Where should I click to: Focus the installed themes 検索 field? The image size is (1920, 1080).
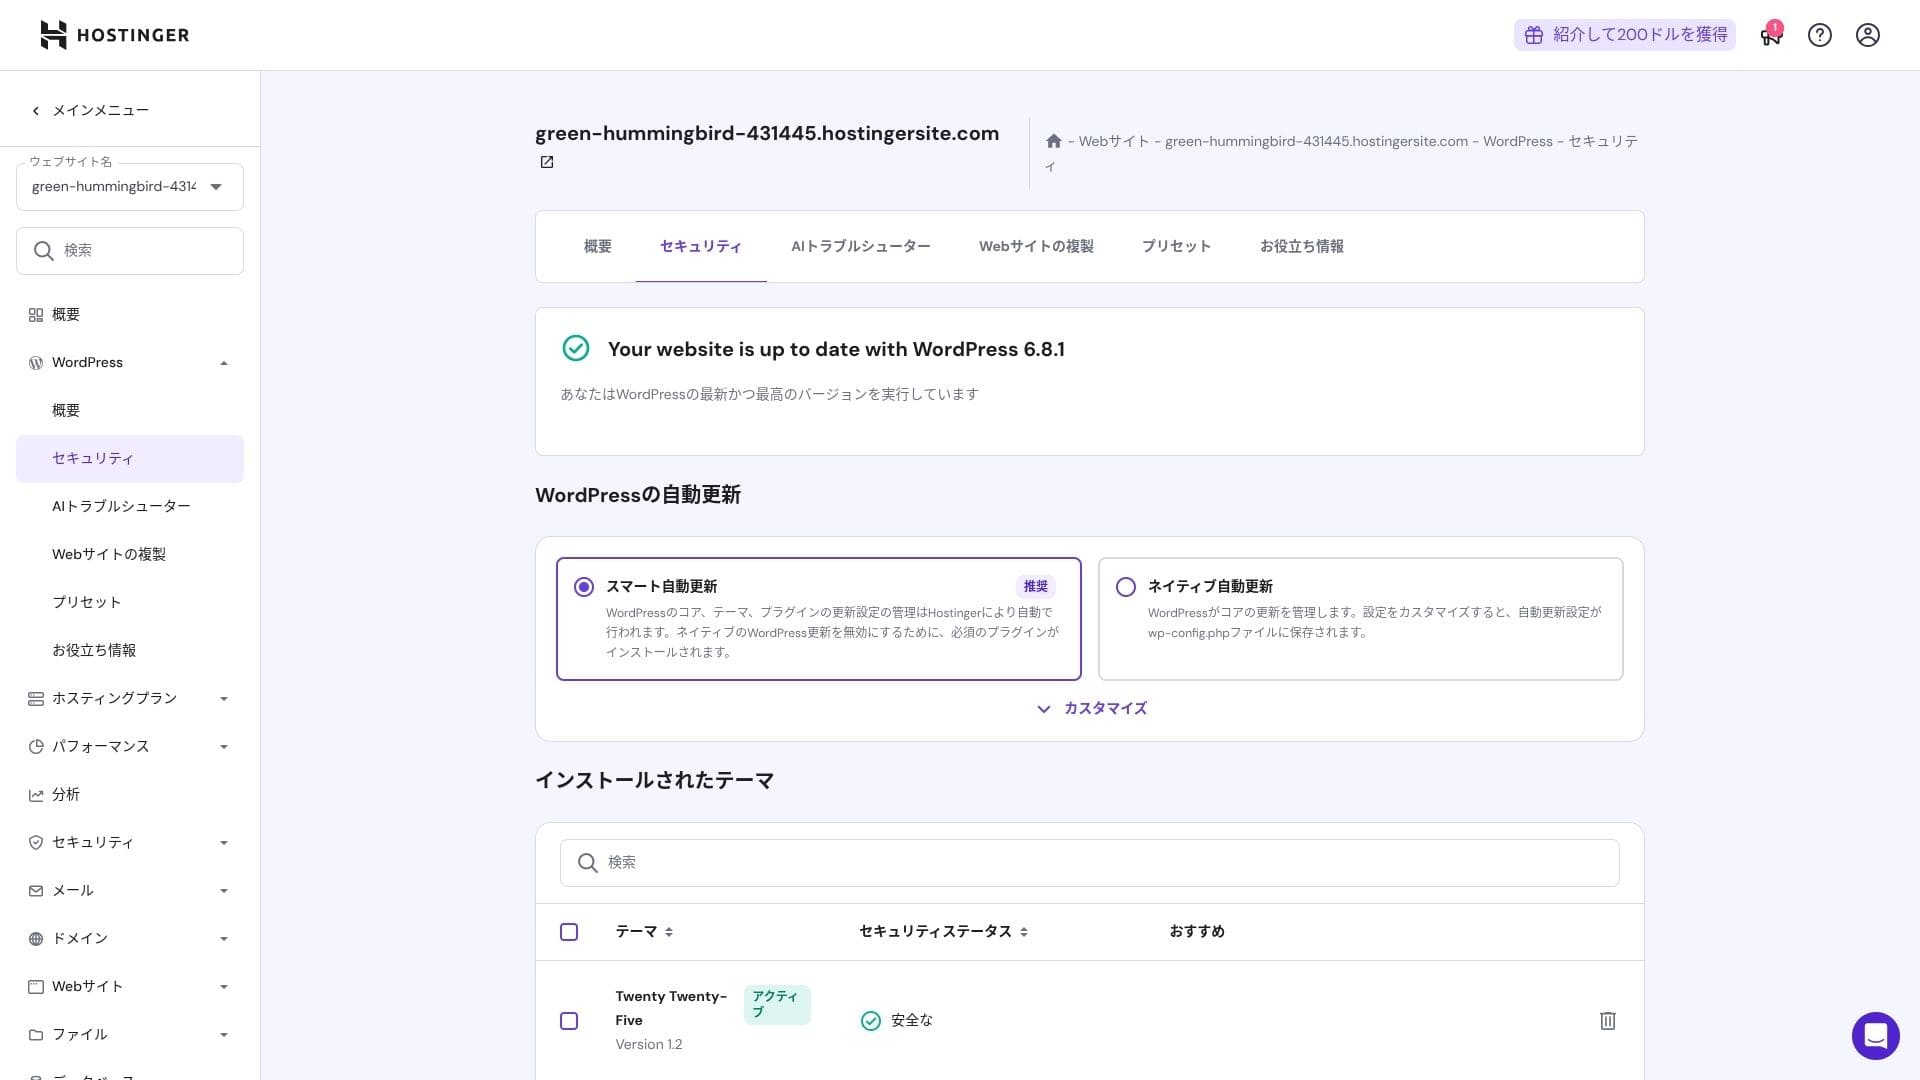(x=1090, y=863)
